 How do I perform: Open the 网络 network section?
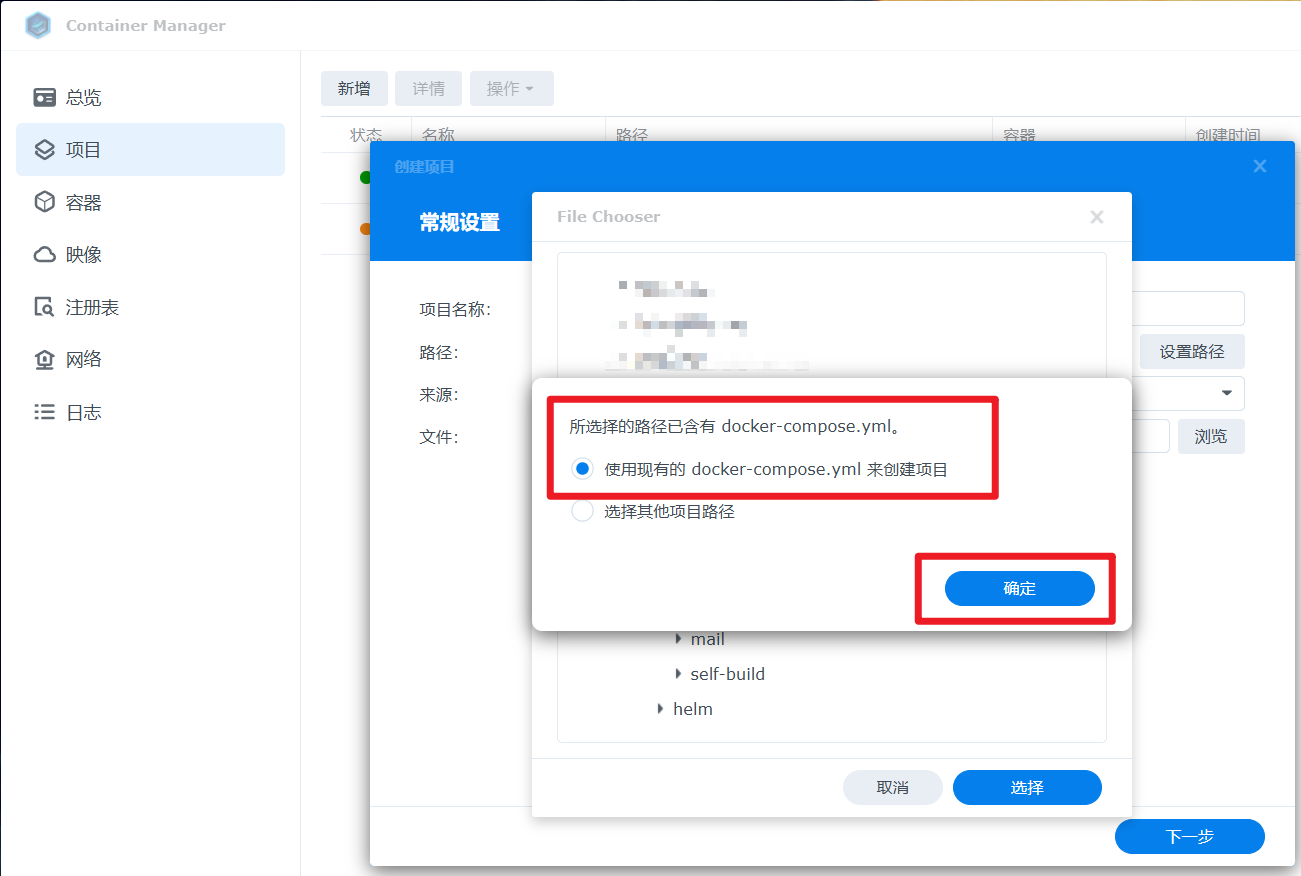pos(150,360)
